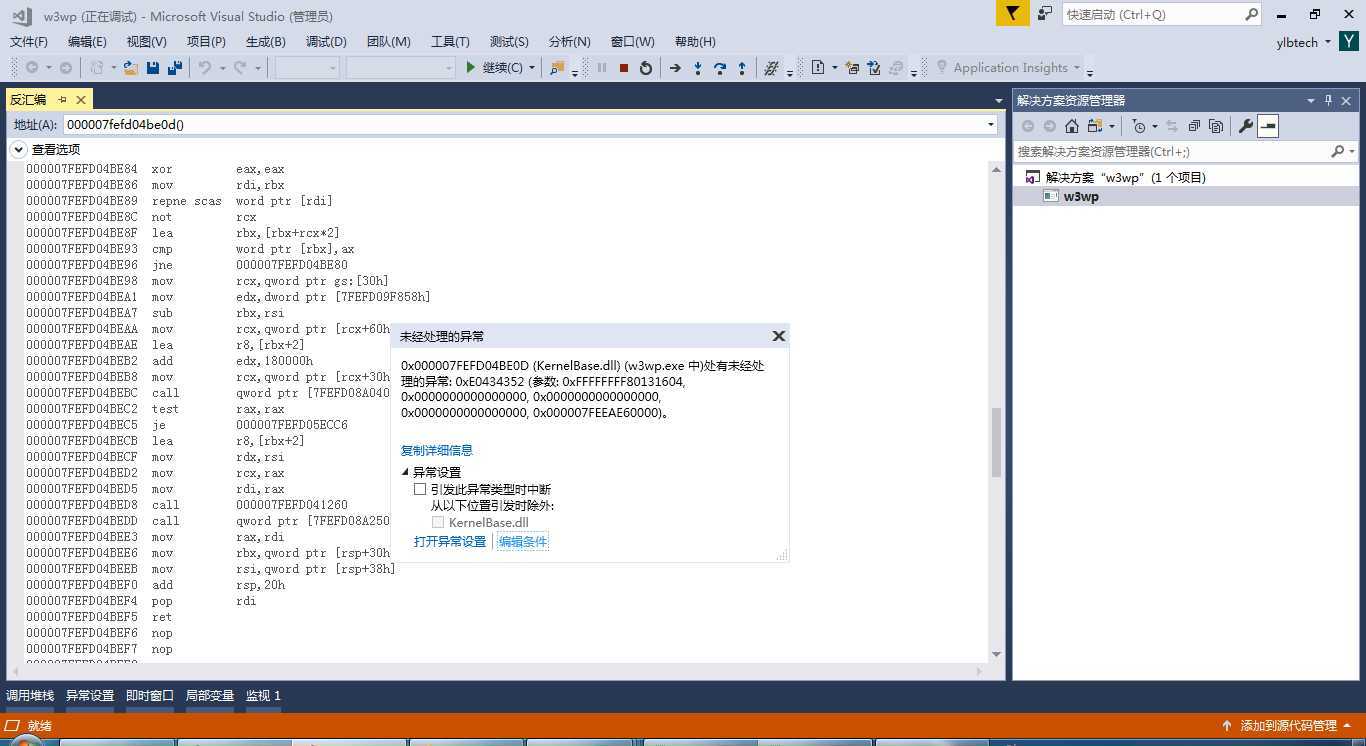Toggle KernelBase.dll exception checkbox
The image size is (1366, 746).
point(438,522)
